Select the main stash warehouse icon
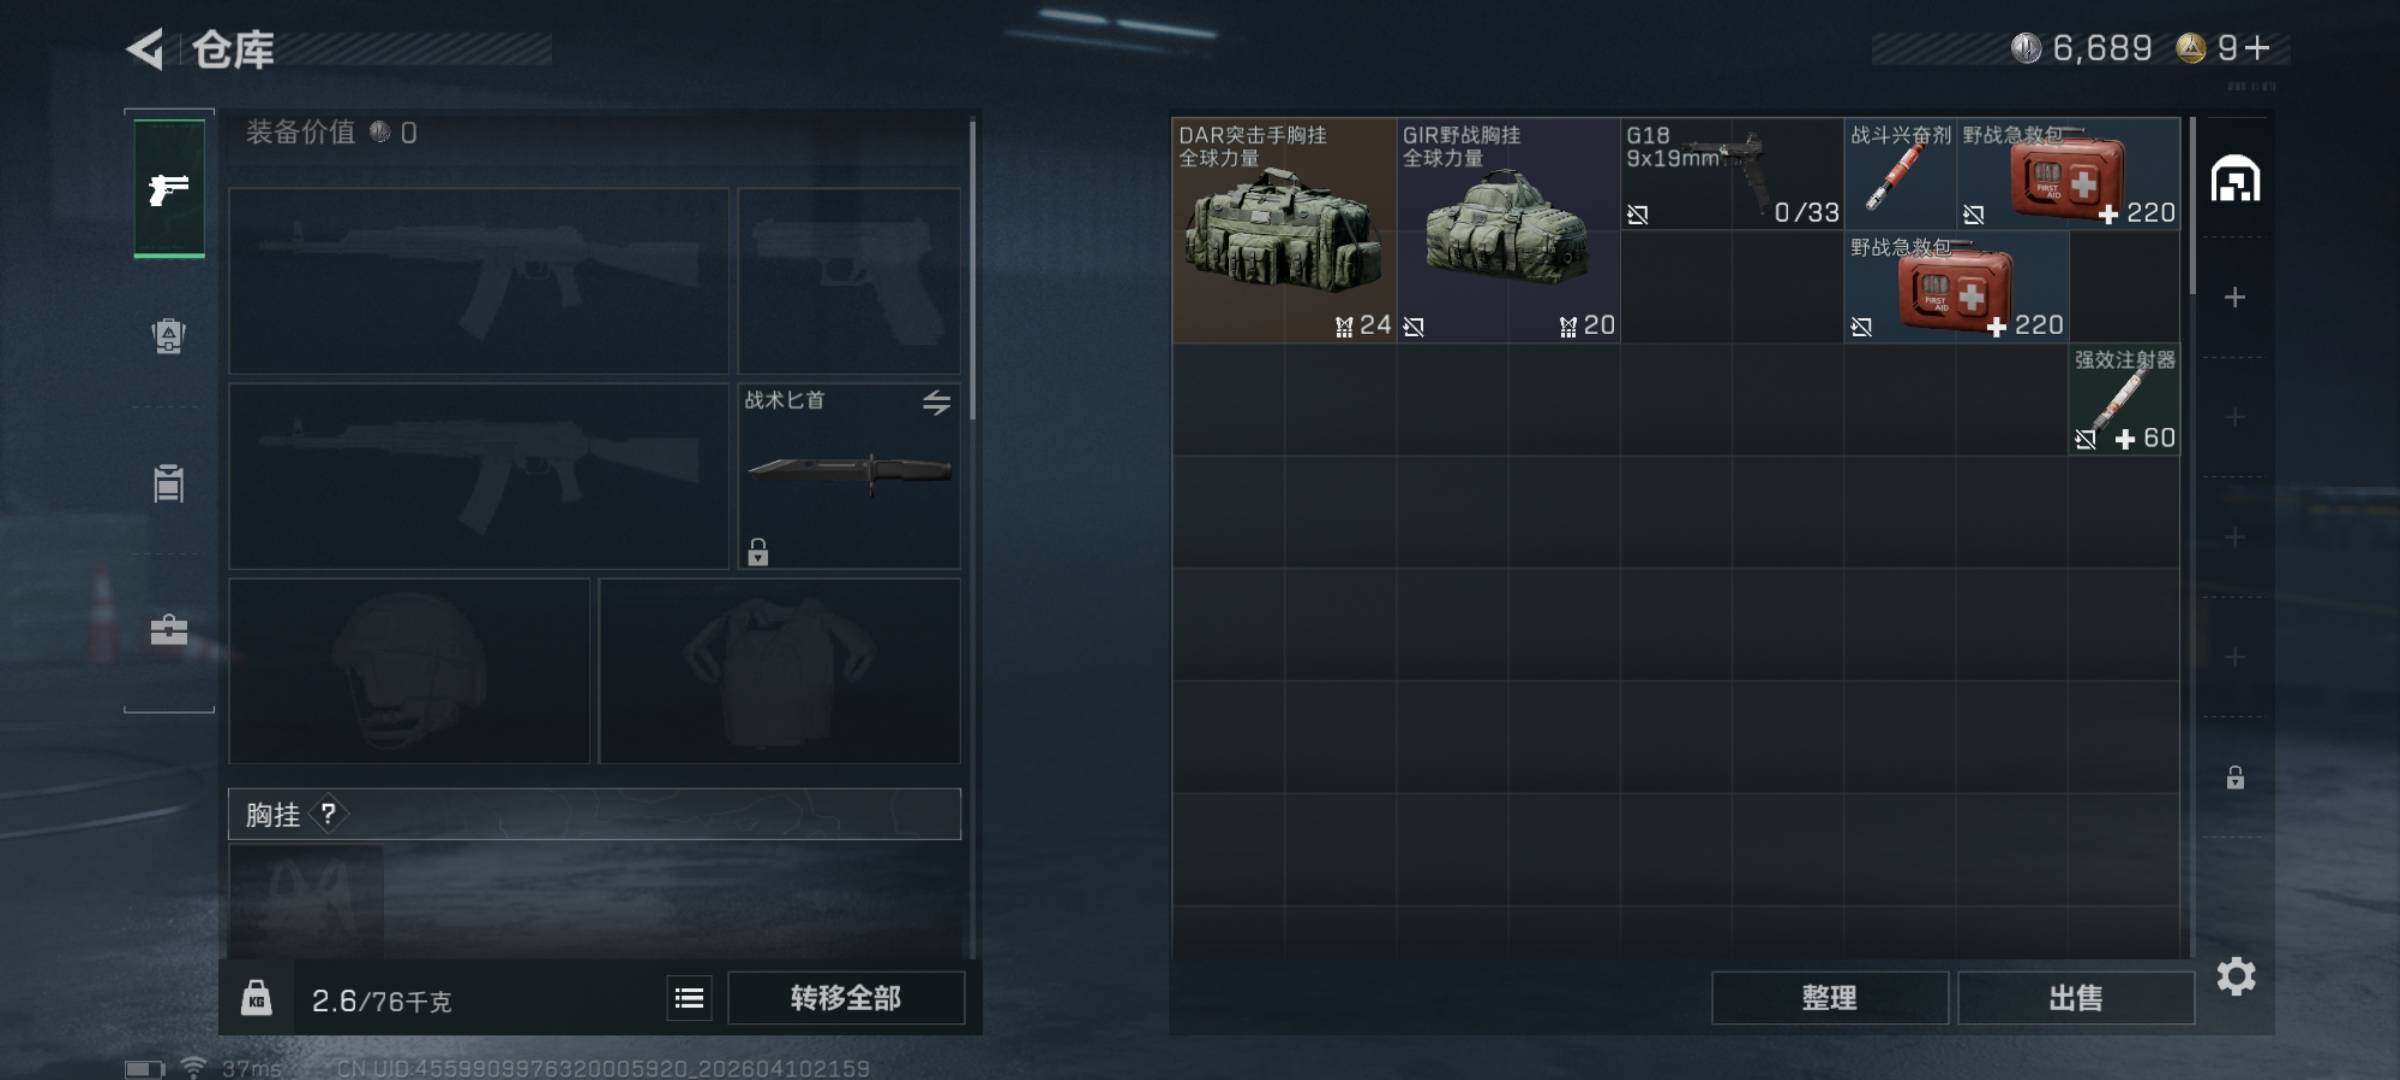Viewport: 2400px width, 1080px height. (x=2235, y=179)
